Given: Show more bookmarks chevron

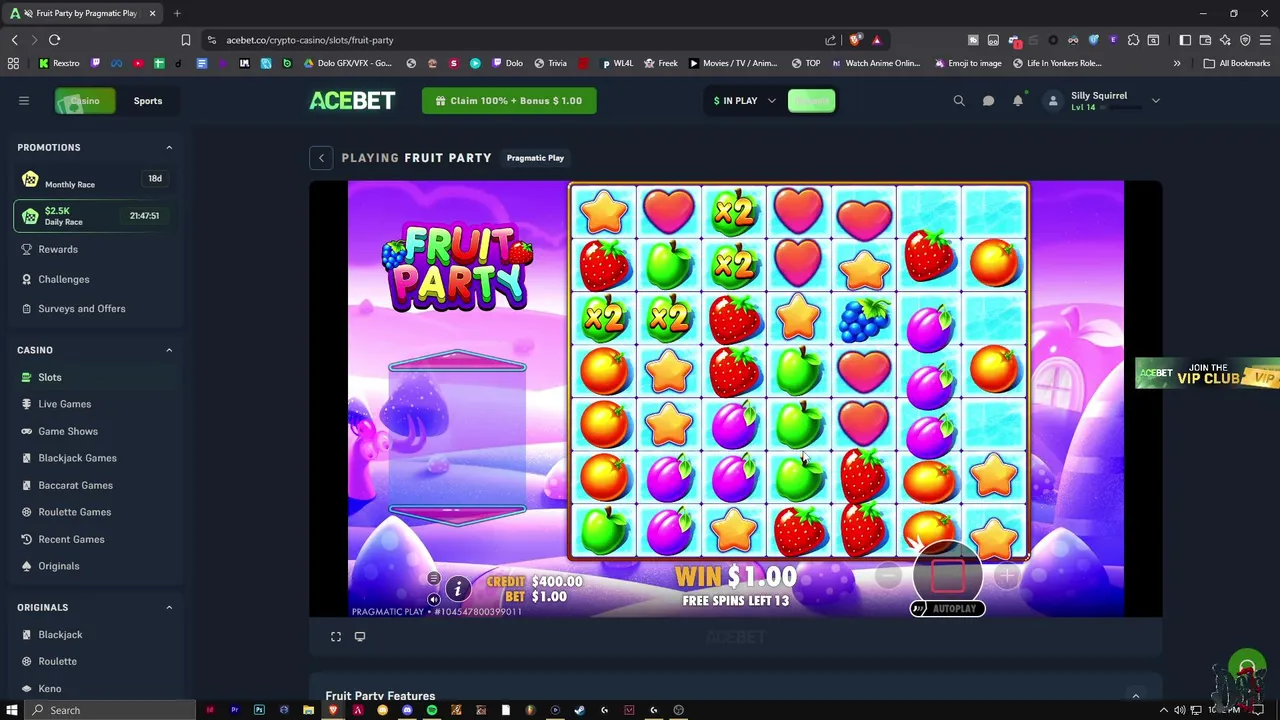Looking at the screenshot, I should pos(1177,63).
